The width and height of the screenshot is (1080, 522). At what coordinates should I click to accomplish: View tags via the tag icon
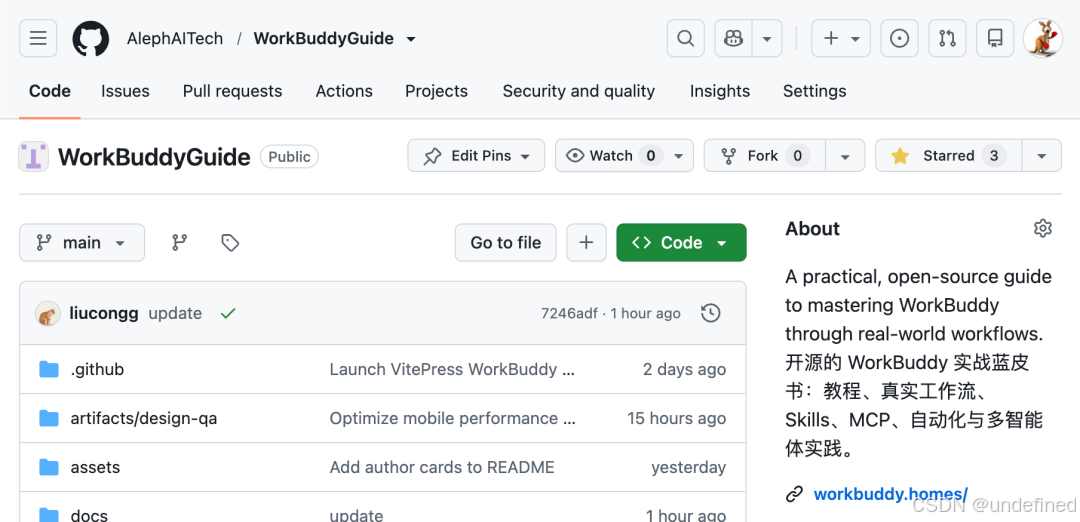pyautogui.click(x=230, y=242)
